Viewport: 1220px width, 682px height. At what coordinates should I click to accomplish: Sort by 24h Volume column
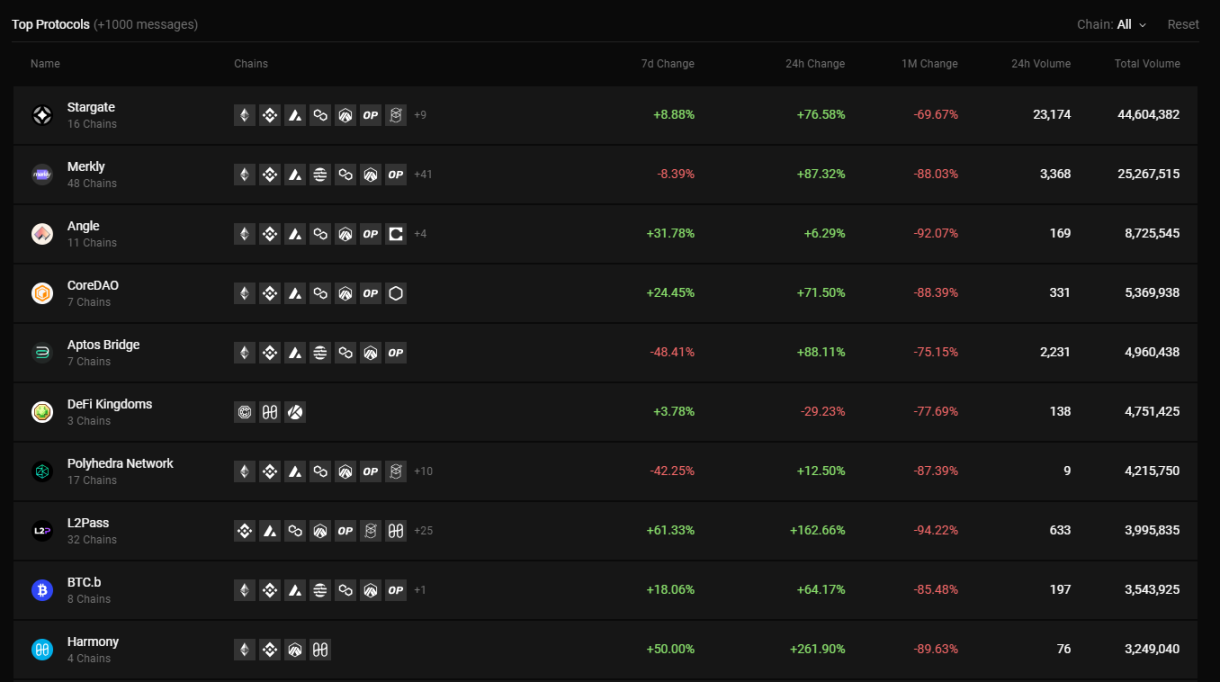point(1040,64)
